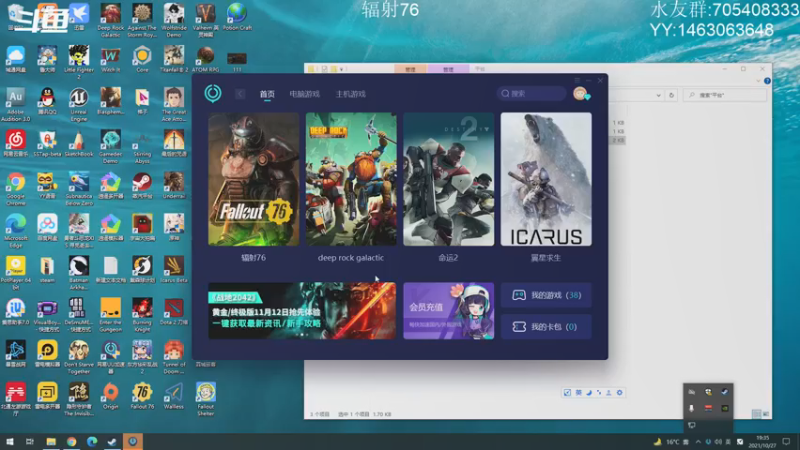Switch to the 电脑游戏 tab

(x=305, y=94)
